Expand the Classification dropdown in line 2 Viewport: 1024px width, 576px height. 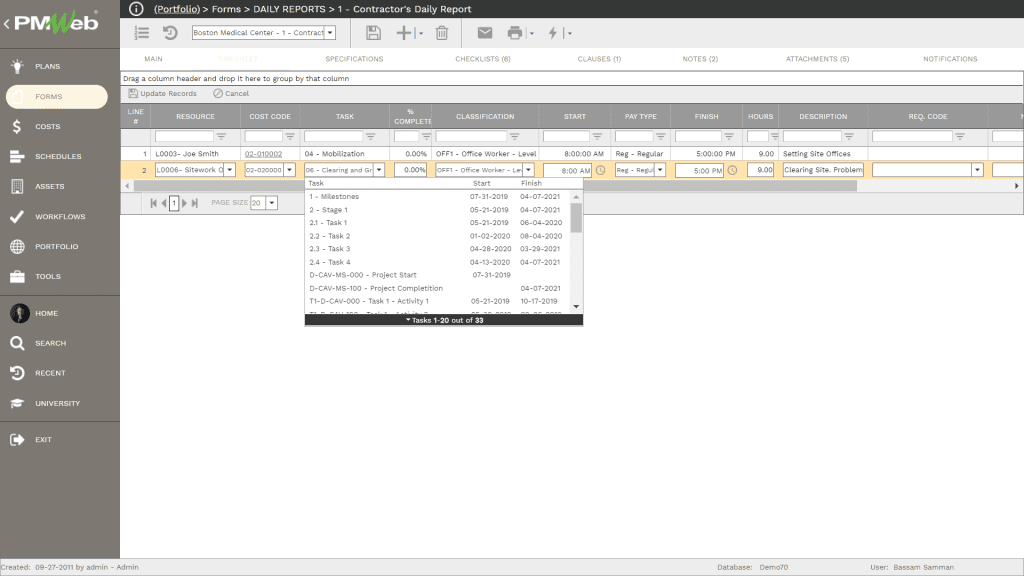[x=528, y=170]
